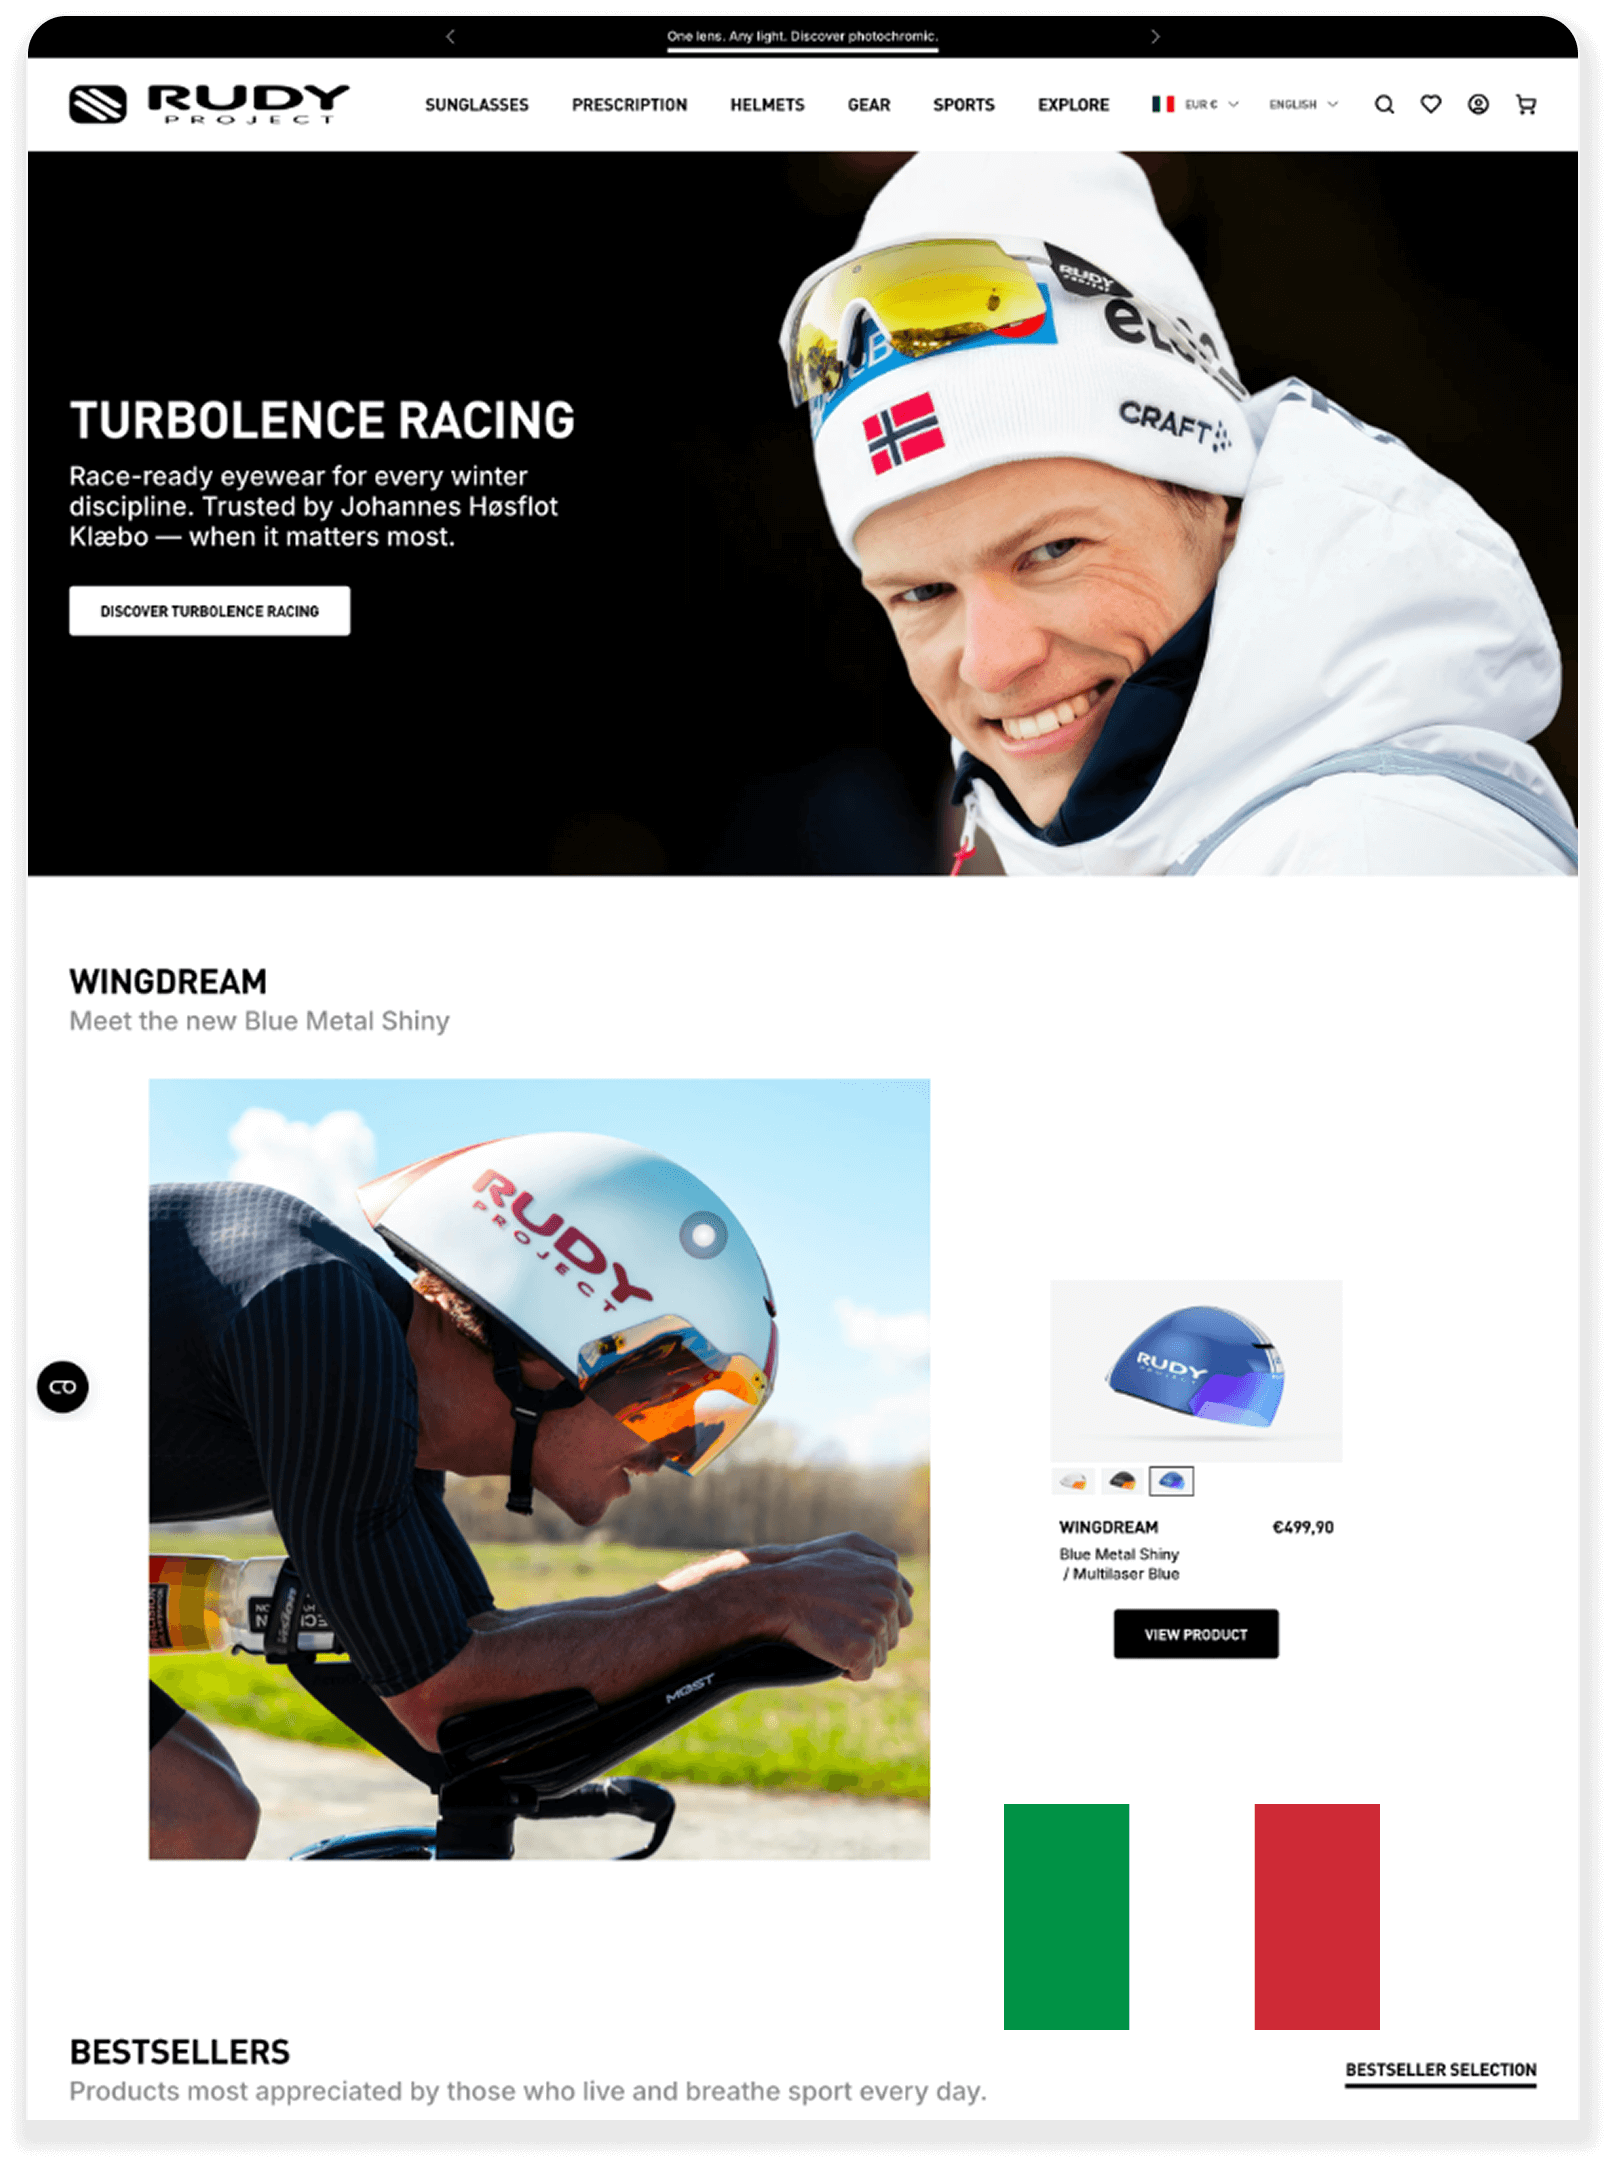The image size is (1614, 2166).
Task: Click the Rudy Project logo
Action: pyautogui.click(x=209, y=104)
